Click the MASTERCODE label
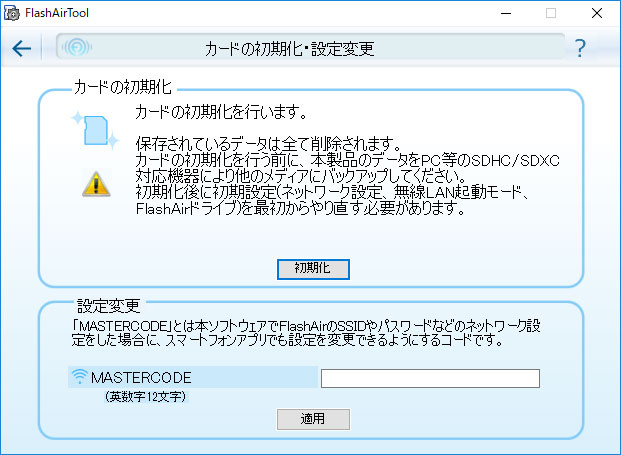Image resolution: width=621 pixels, height=455 pixels. click(x=141, y=377)
